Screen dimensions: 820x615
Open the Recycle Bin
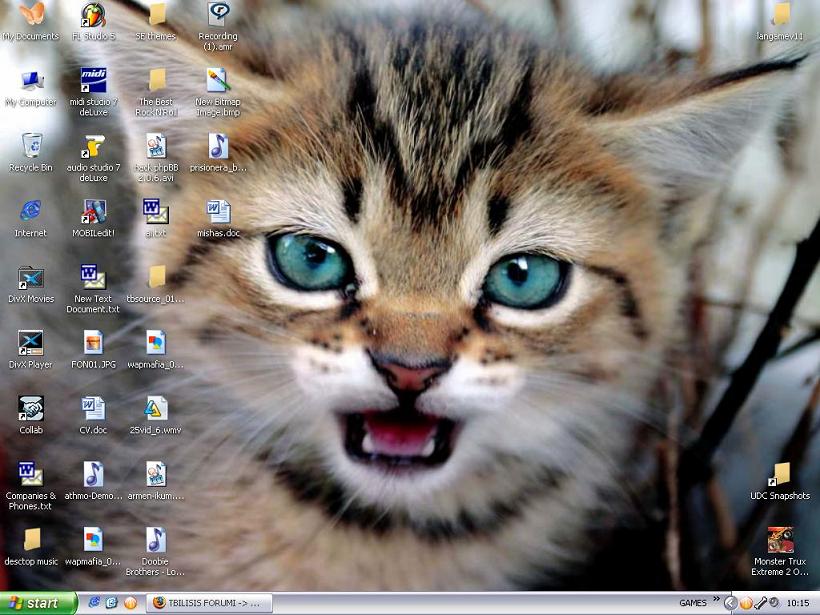pyautogui.click(x=31, y=148)
